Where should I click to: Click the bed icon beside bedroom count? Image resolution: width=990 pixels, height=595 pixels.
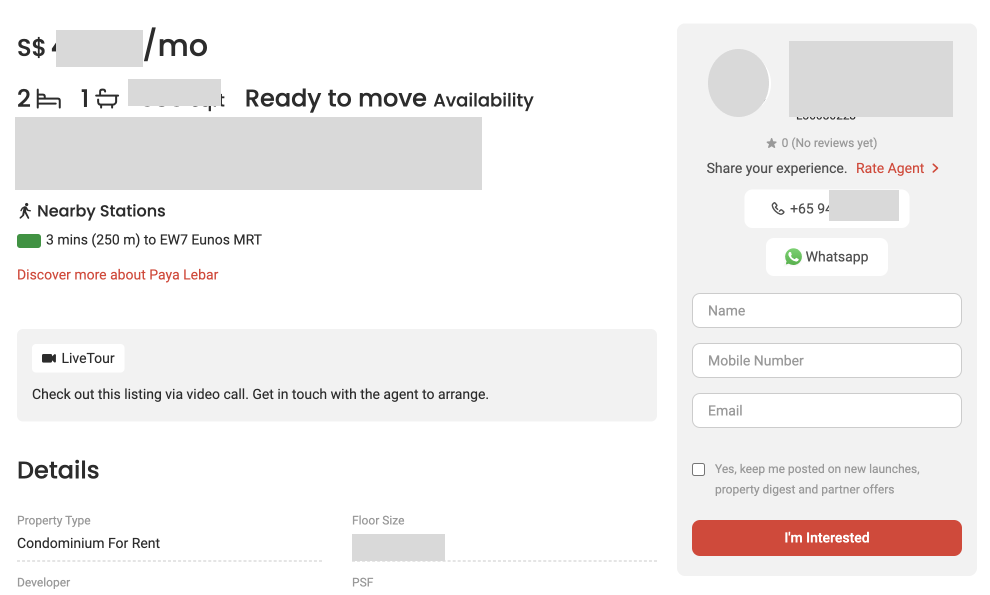tap(49, 99)
